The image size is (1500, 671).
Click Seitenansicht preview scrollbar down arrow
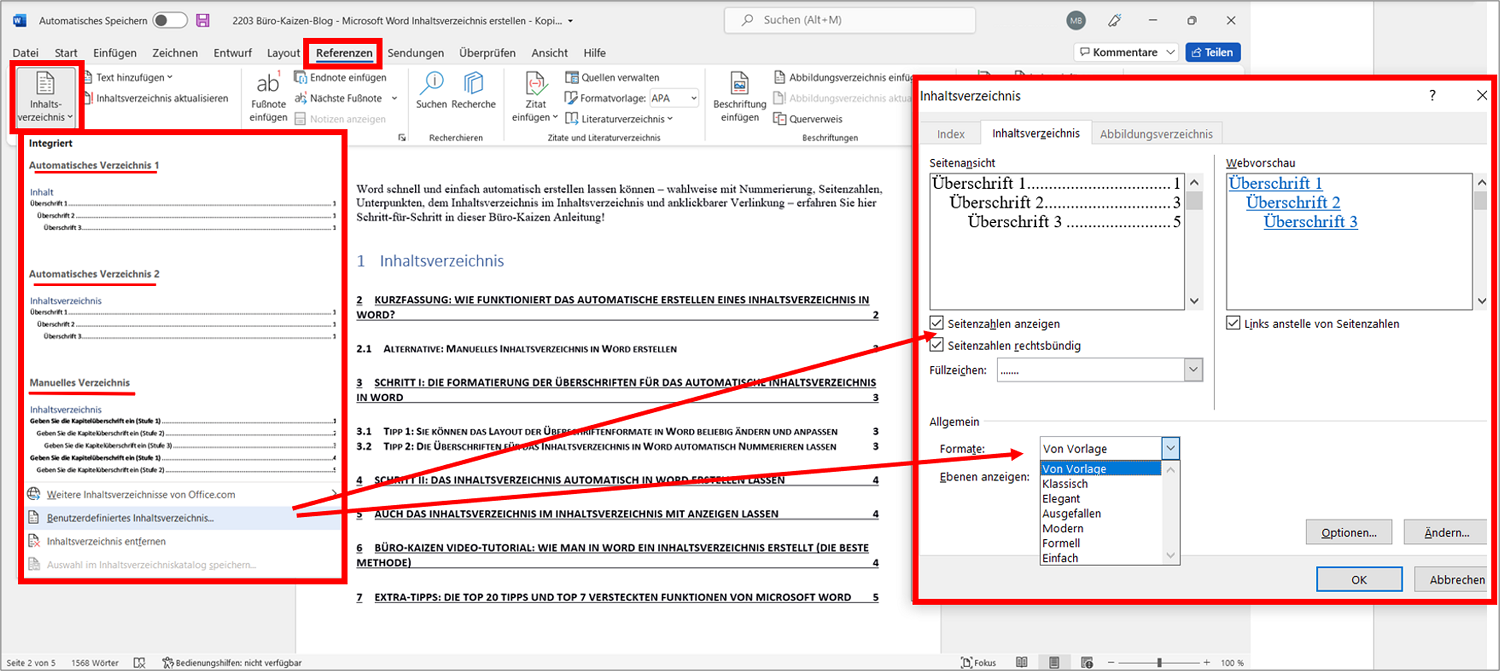pyautogui.click(x=1194, y=301)
